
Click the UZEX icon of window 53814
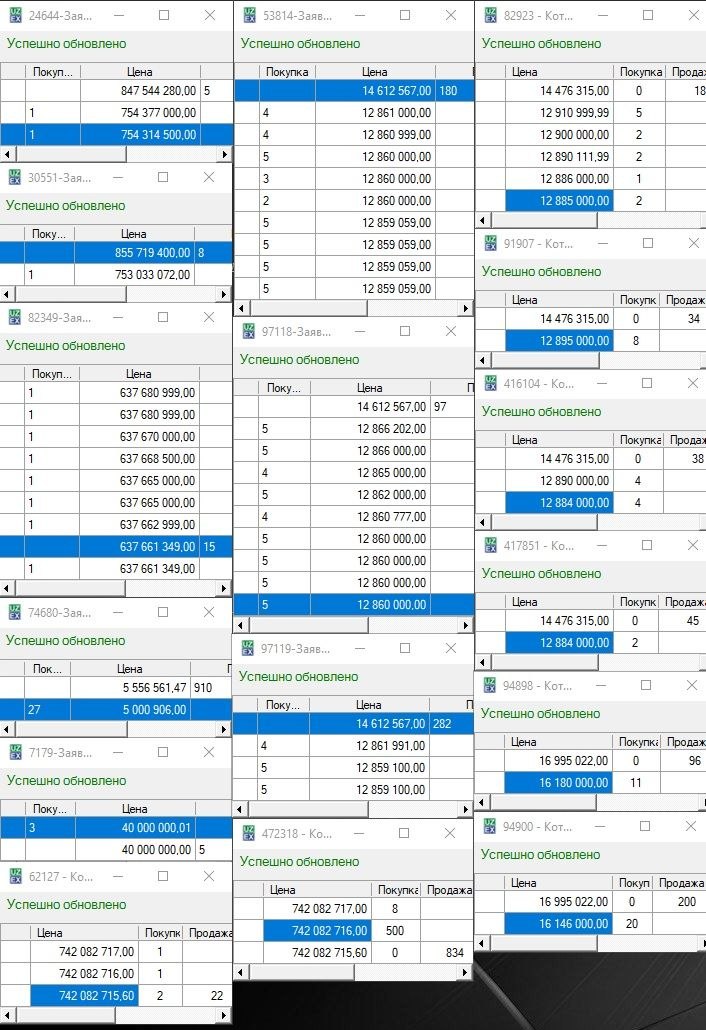point(247,16)
